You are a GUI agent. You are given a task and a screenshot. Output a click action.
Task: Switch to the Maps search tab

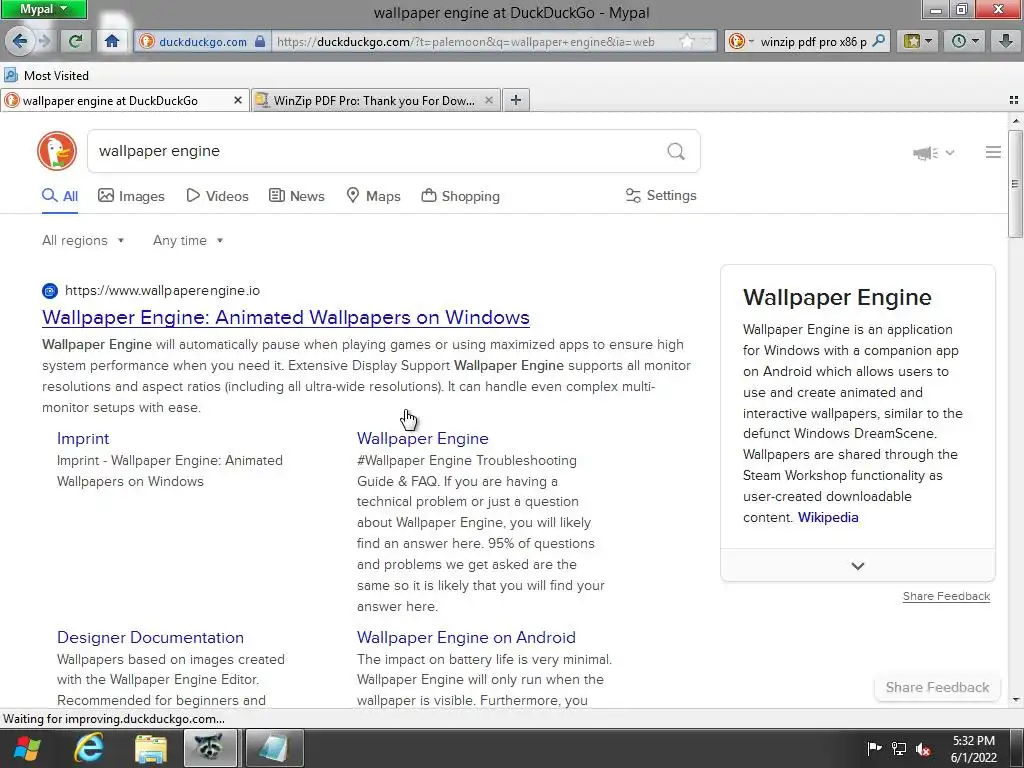374,196
